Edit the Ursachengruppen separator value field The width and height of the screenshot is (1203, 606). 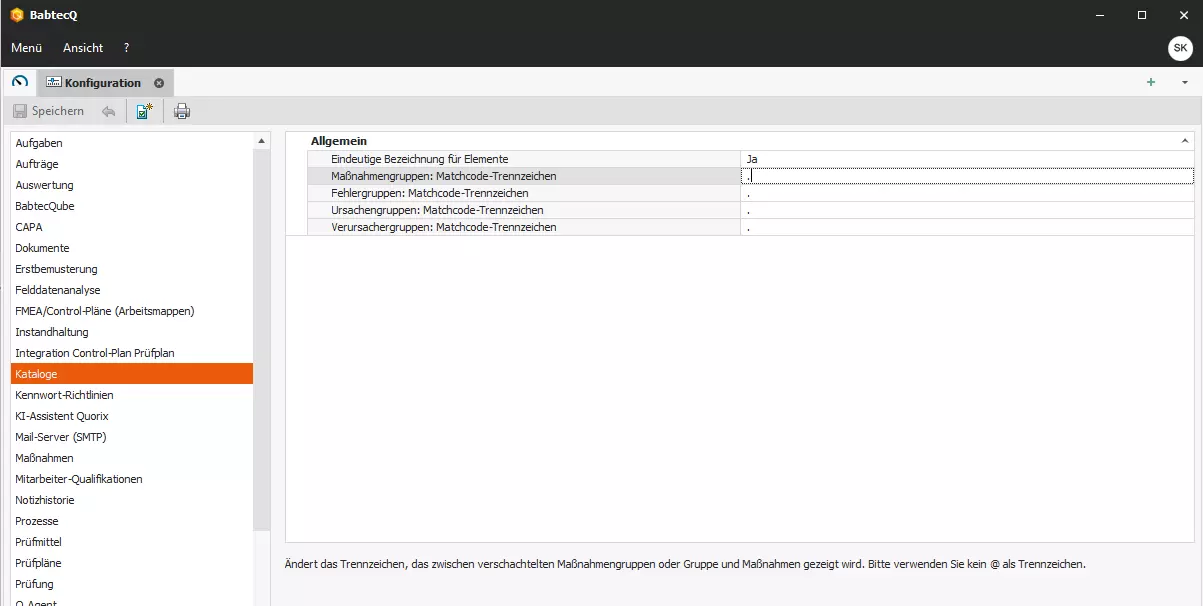point(967,210)
